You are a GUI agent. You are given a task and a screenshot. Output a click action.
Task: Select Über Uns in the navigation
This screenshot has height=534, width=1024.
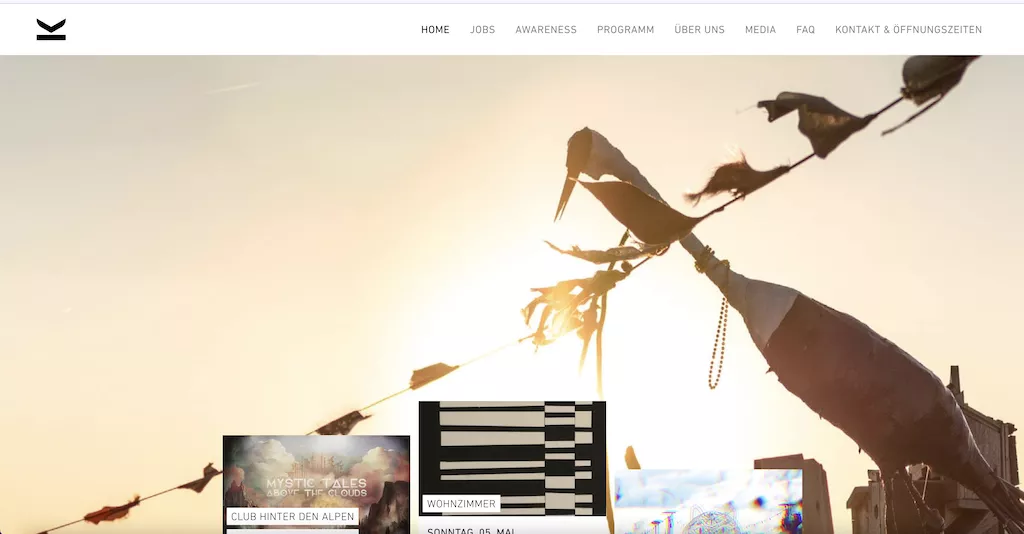pos(699,30)
